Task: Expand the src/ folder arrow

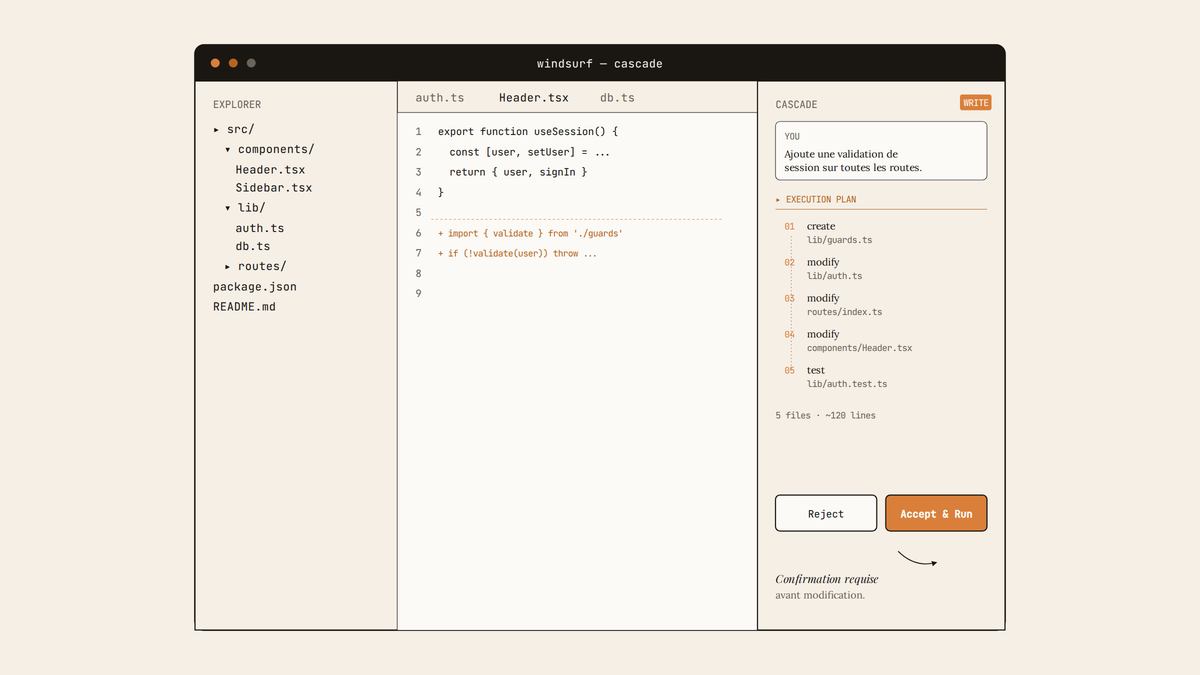Action: pyautogui.click(x=217, y=130)
